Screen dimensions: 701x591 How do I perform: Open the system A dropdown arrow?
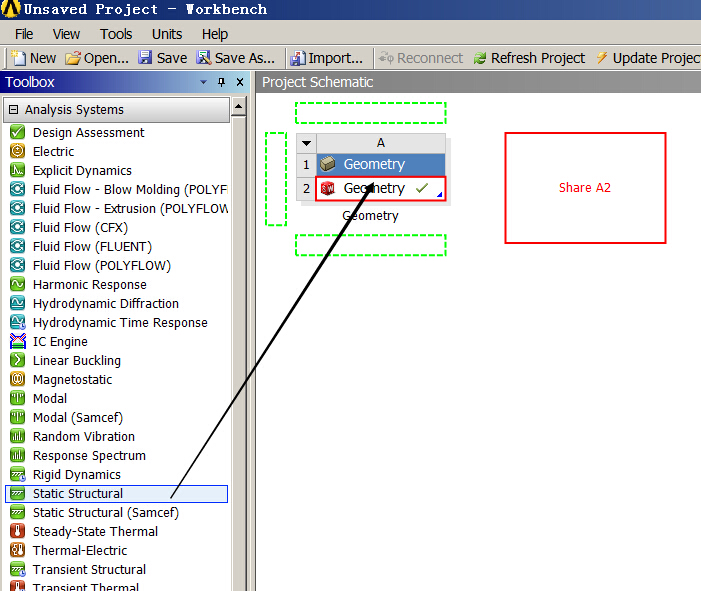coord(306,143)
